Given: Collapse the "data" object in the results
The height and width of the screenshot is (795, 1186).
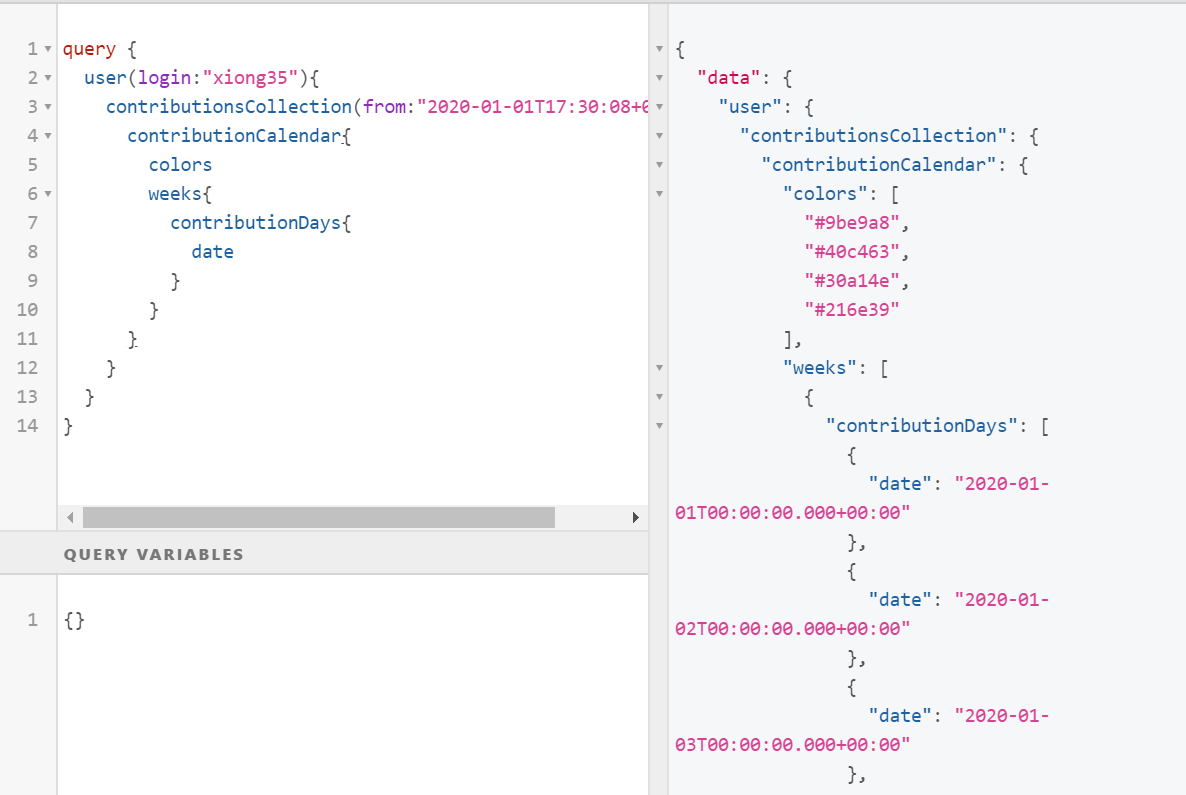Looking at the screenshot, I should tap(660, 77).
